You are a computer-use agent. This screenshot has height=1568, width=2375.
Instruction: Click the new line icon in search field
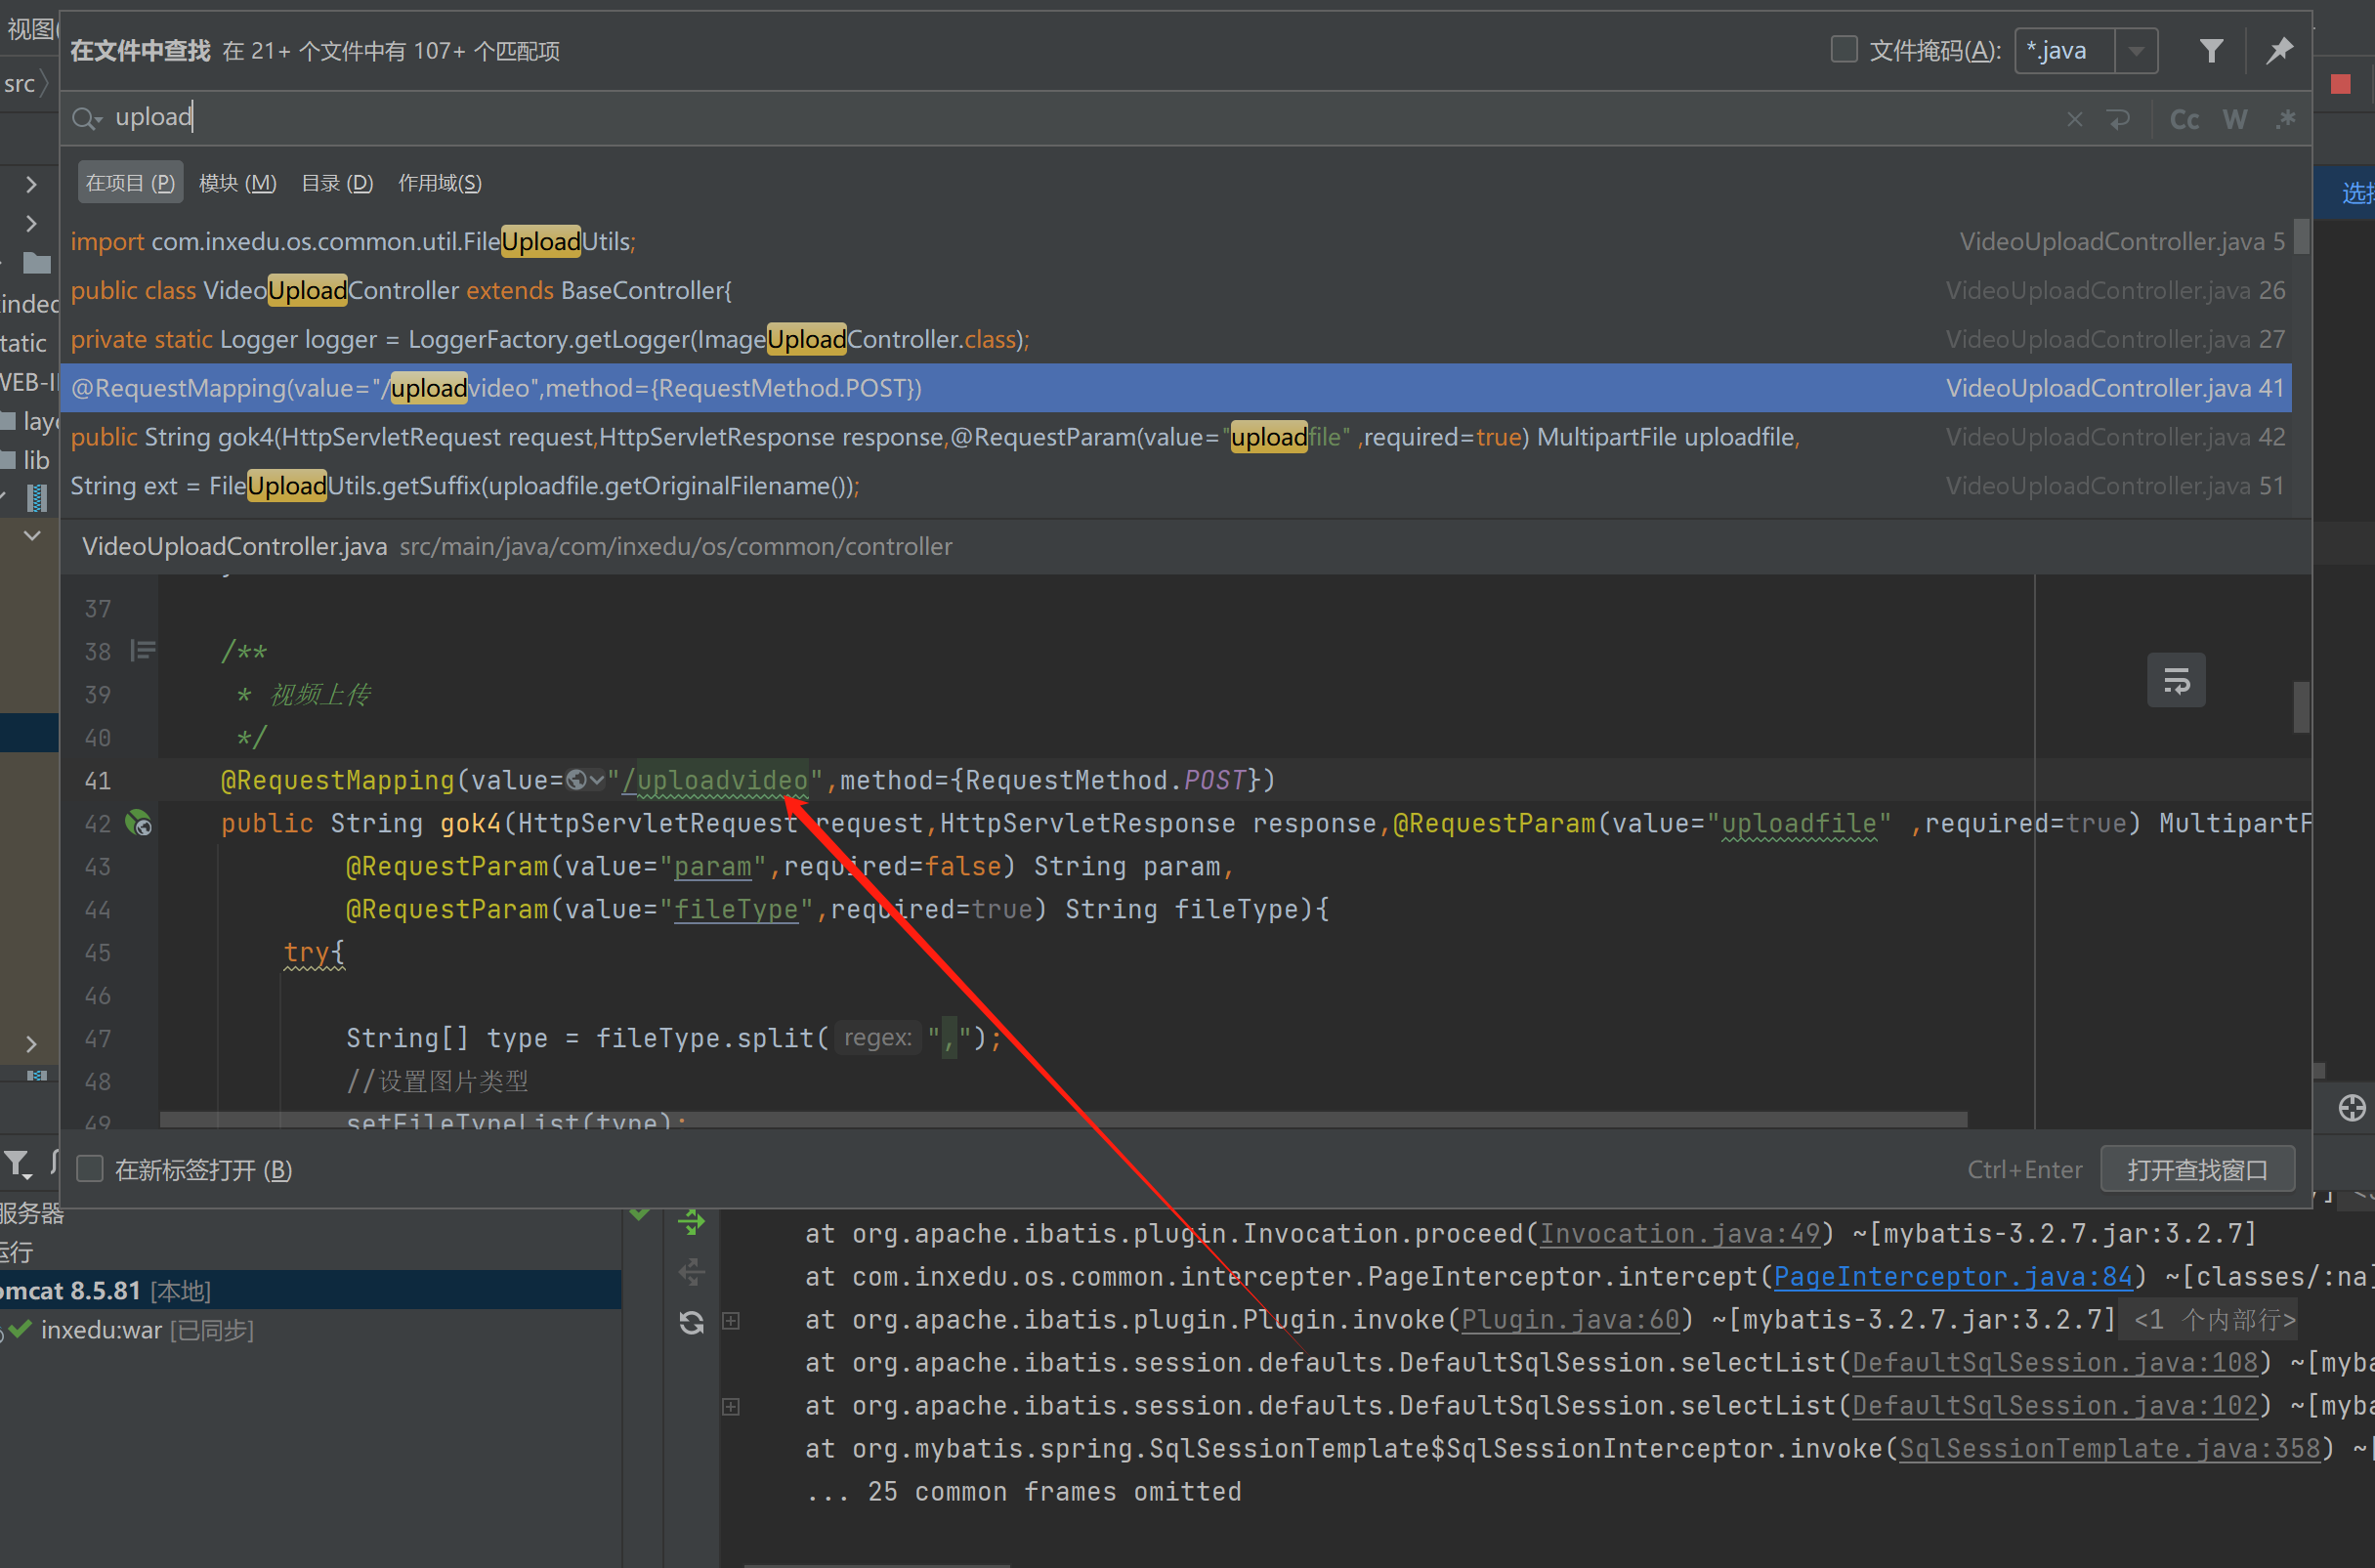coord(2118,120)
